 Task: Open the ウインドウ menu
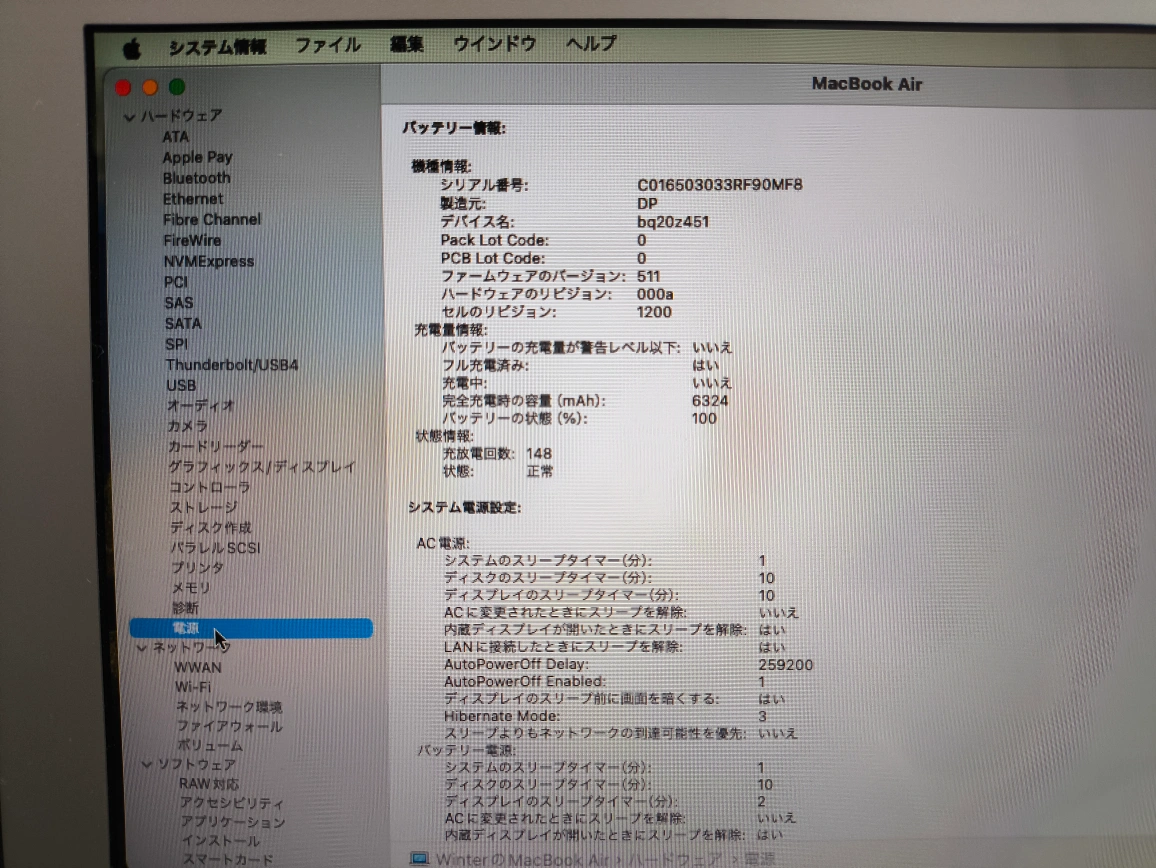click(x=495, y=44)
